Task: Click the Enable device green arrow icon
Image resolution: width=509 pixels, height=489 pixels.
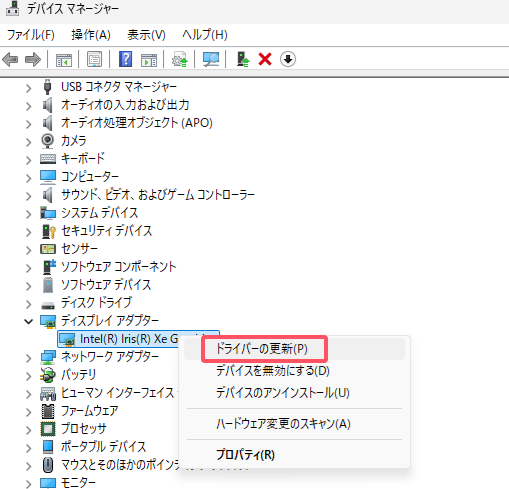Action: point(243,59)
